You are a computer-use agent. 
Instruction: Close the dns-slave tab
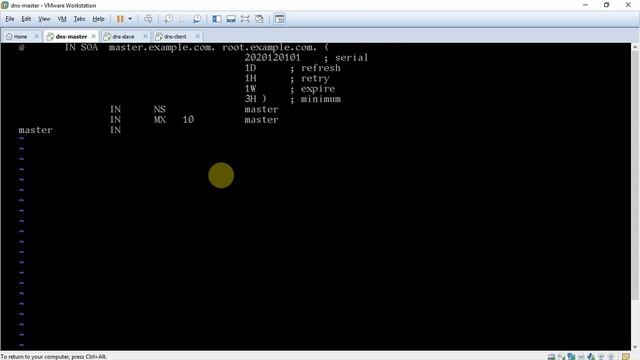[x=145, y=36]
